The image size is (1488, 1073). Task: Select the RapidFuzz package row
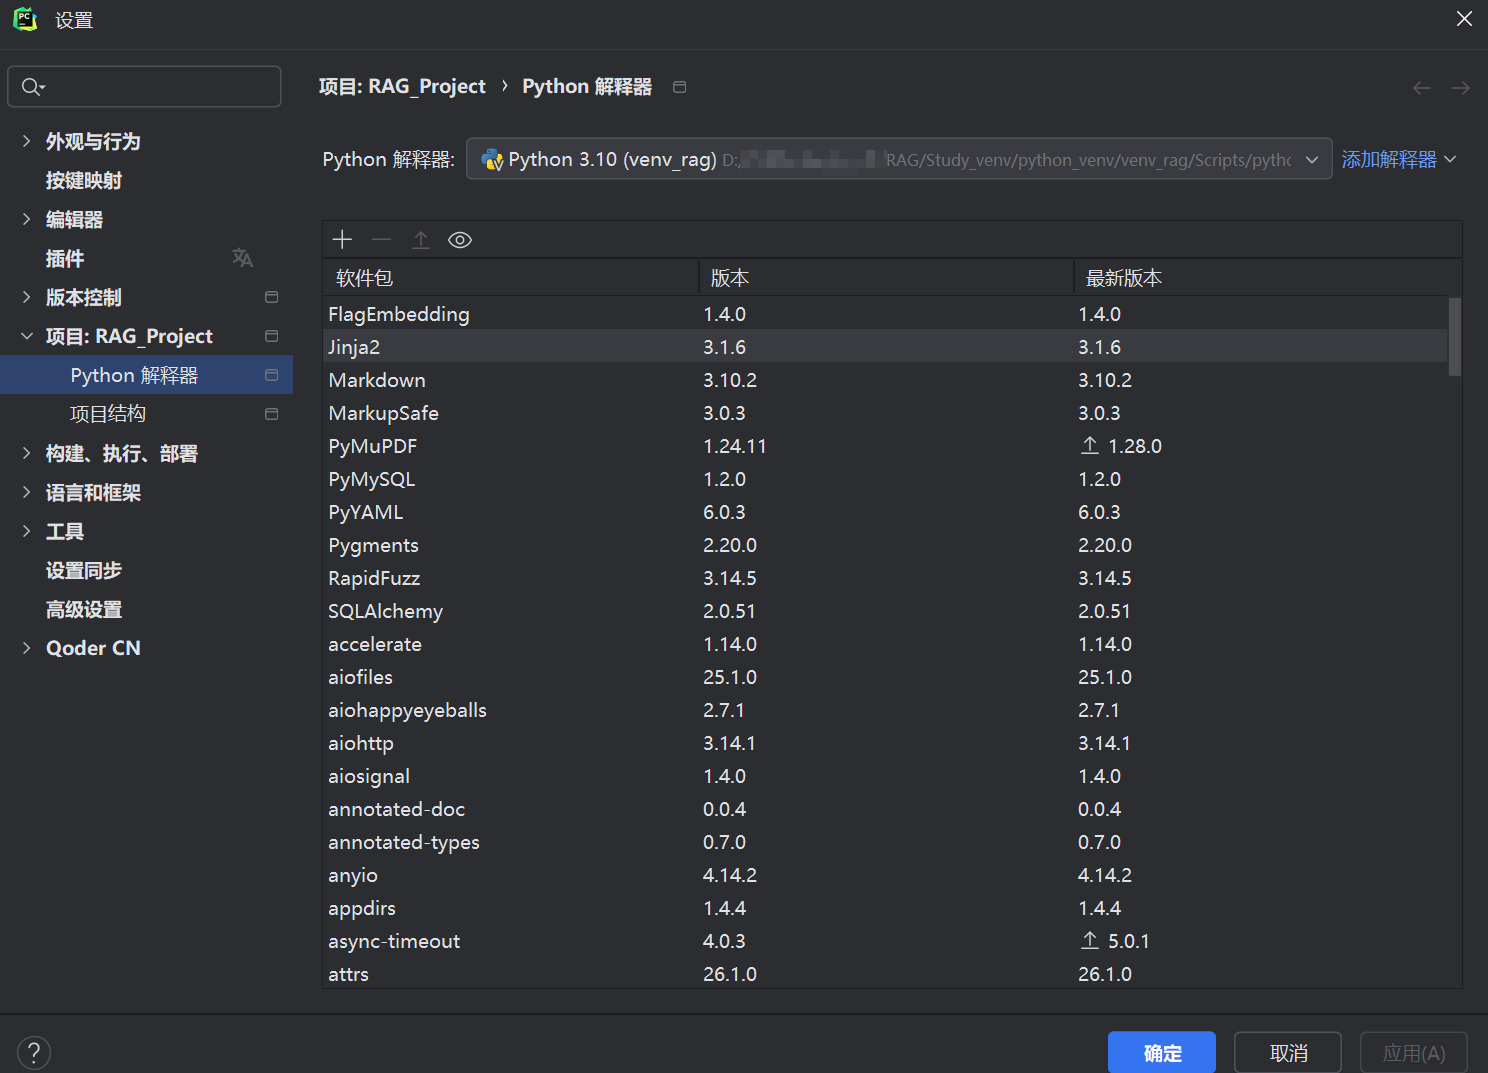pyautogui.click(x=885, y=578)
